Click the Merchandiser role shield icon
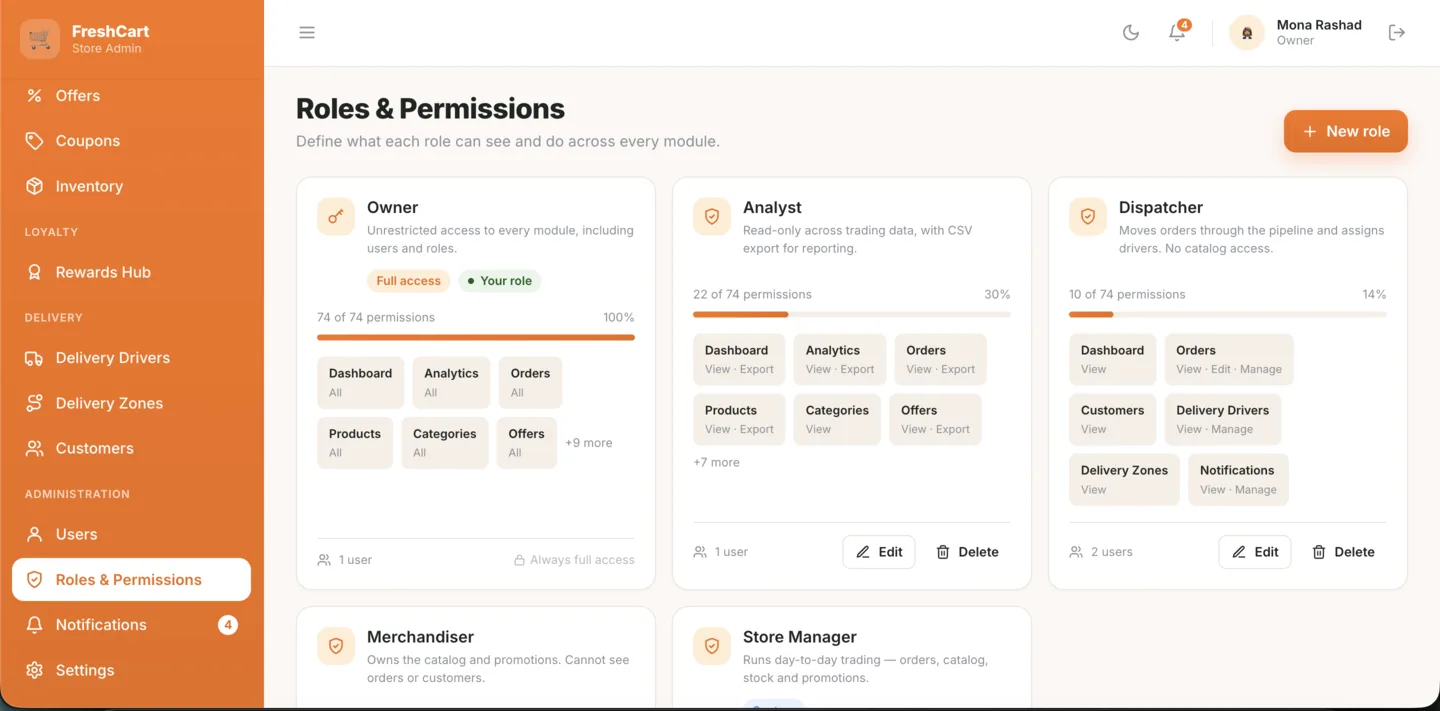1440x711 pixels. coord(336,646)
